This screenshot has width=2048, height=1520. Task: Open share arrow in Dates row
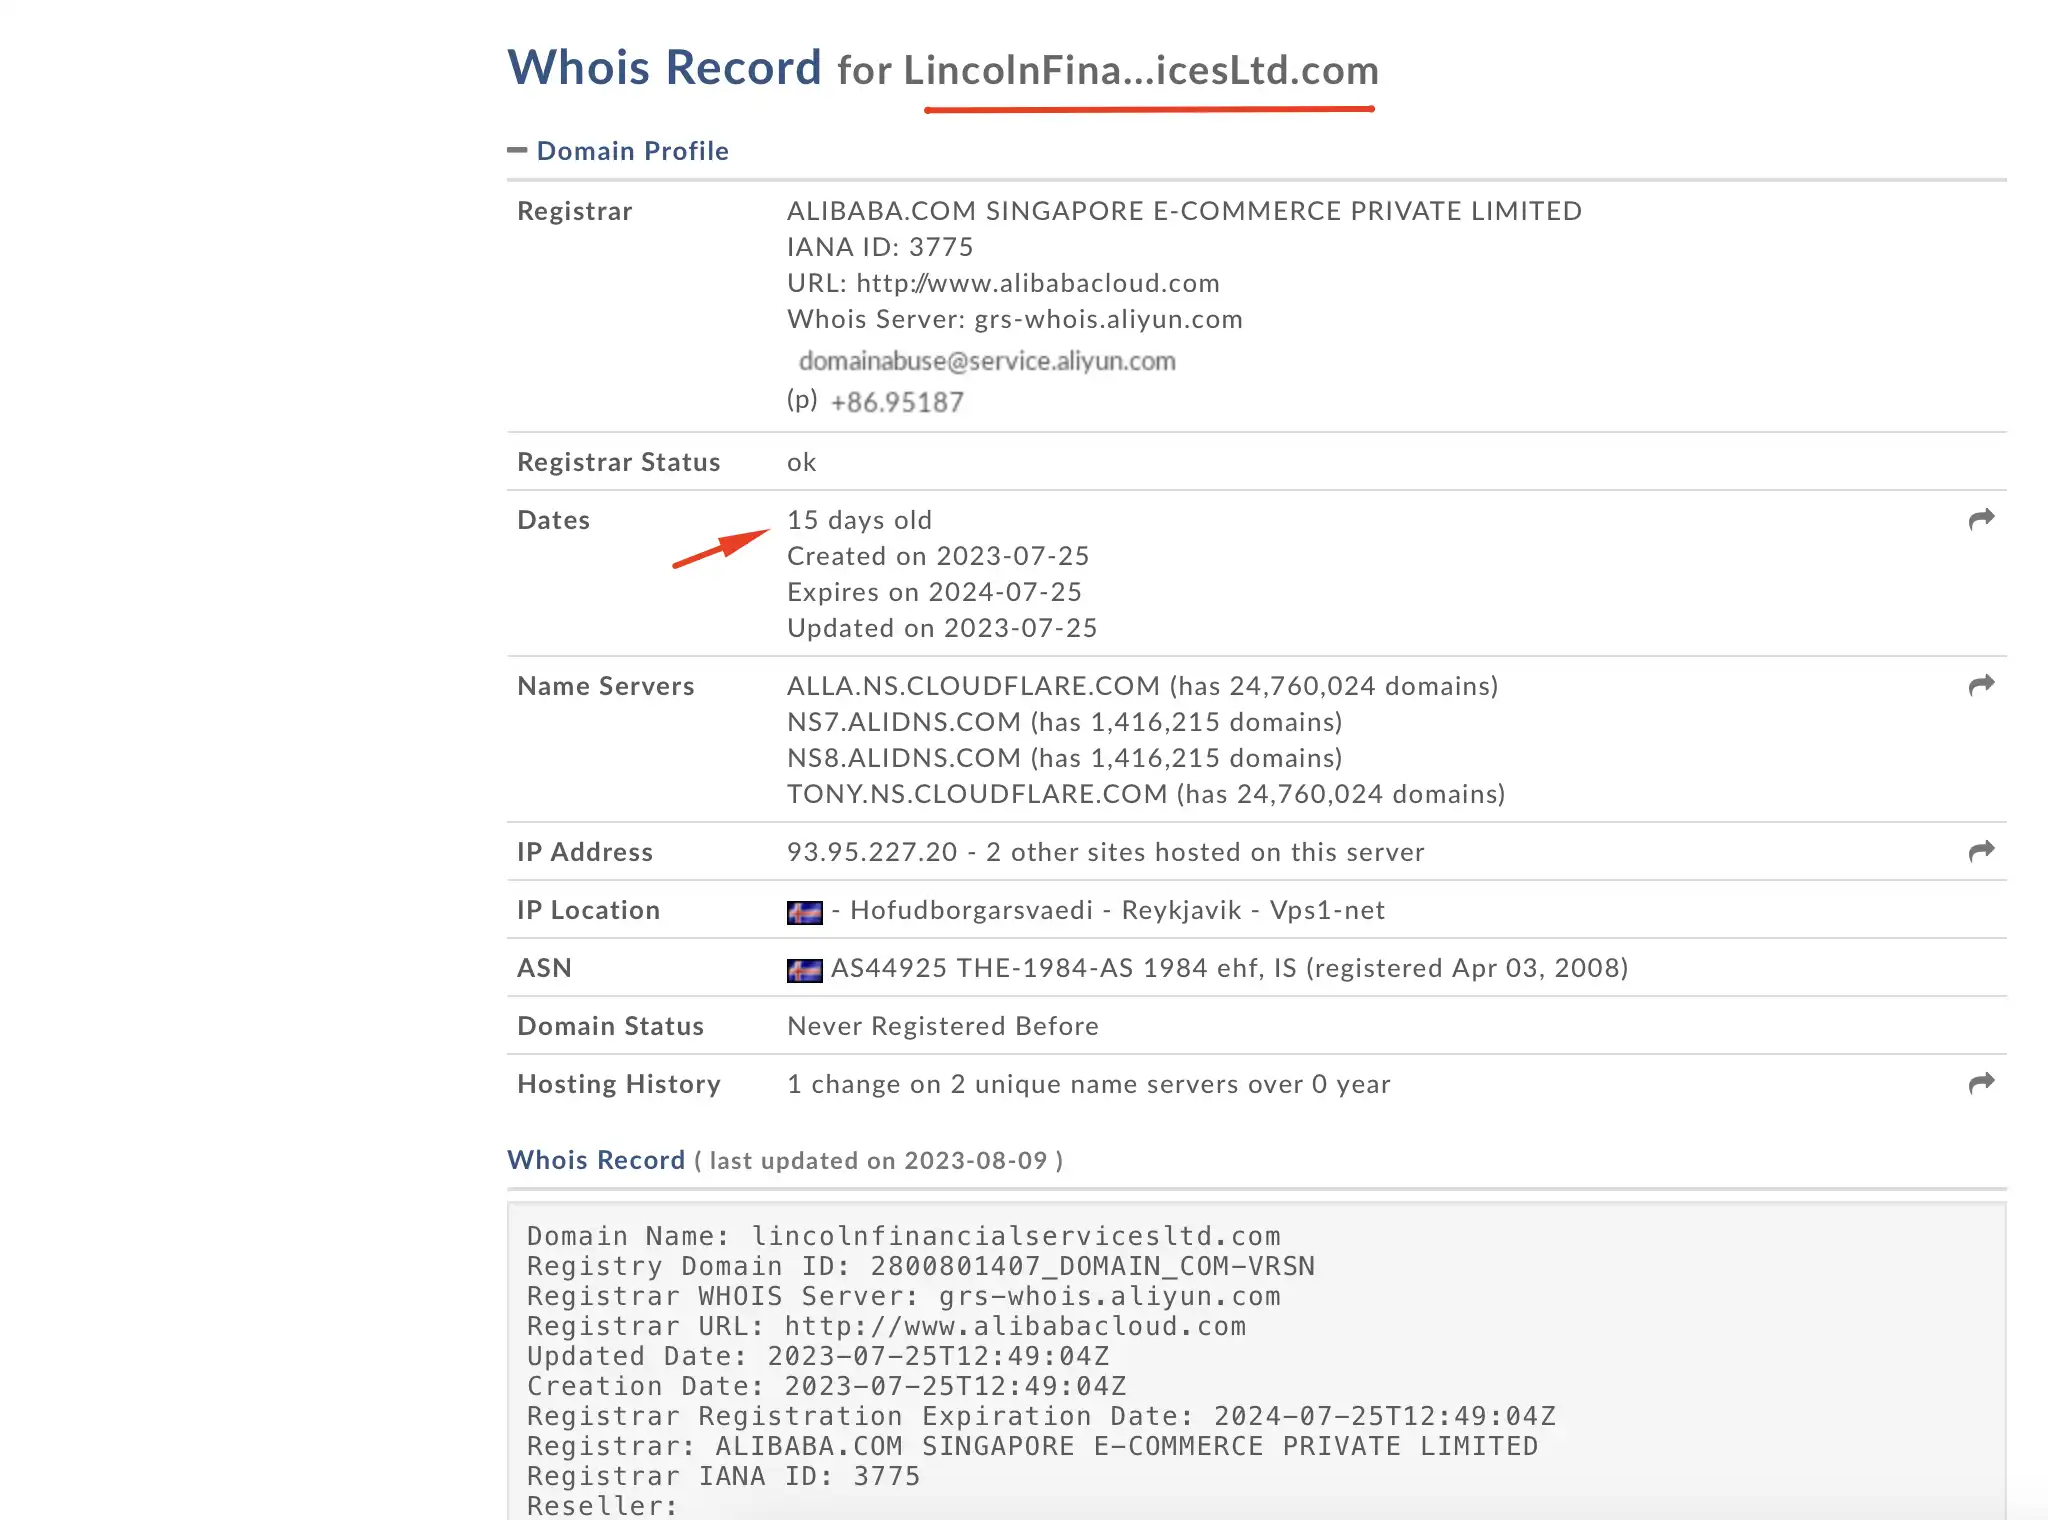coord(1981,519)
